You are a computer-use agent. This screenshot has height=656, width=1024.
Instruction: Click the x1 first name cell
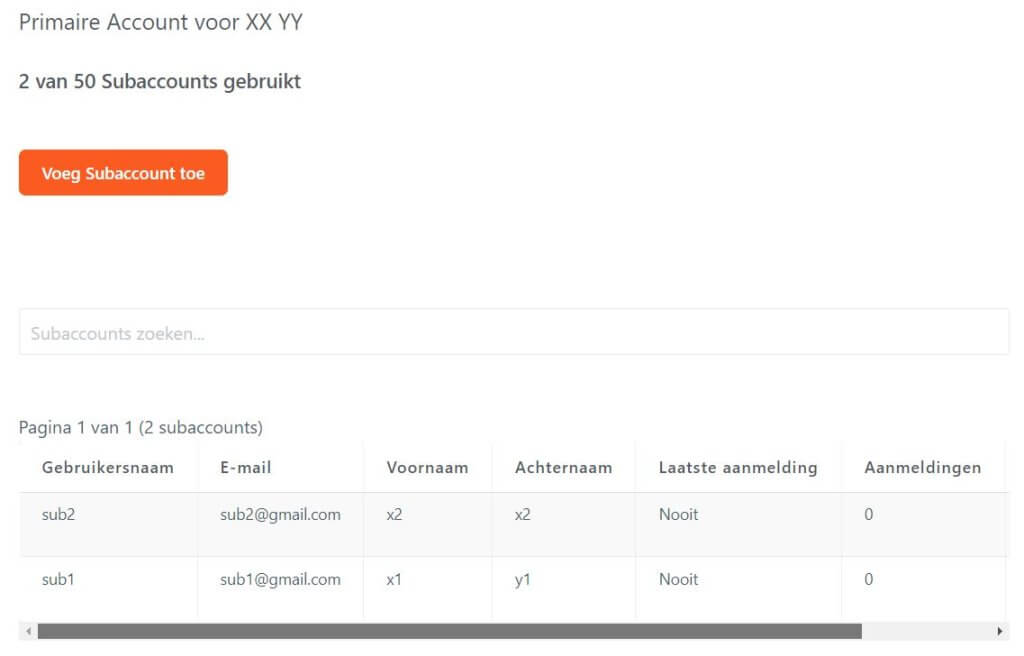(394, 580)
